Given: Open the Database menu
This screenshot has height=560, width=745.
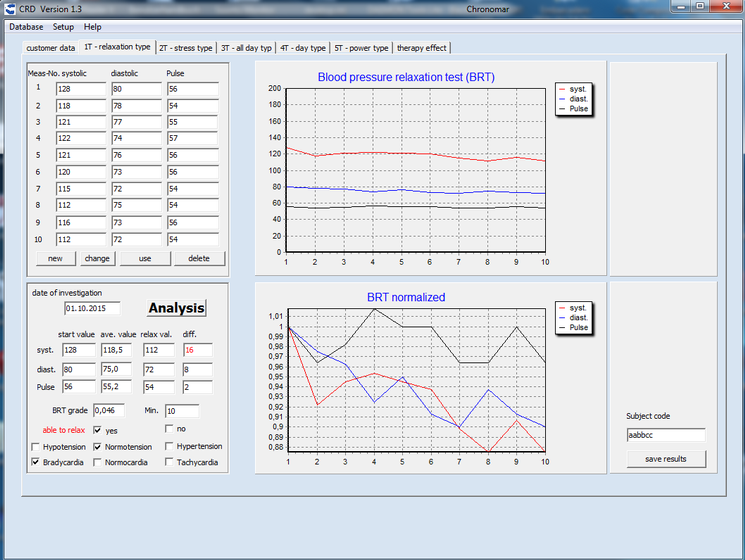Looking at the screenshot, I should coord(27,27).
